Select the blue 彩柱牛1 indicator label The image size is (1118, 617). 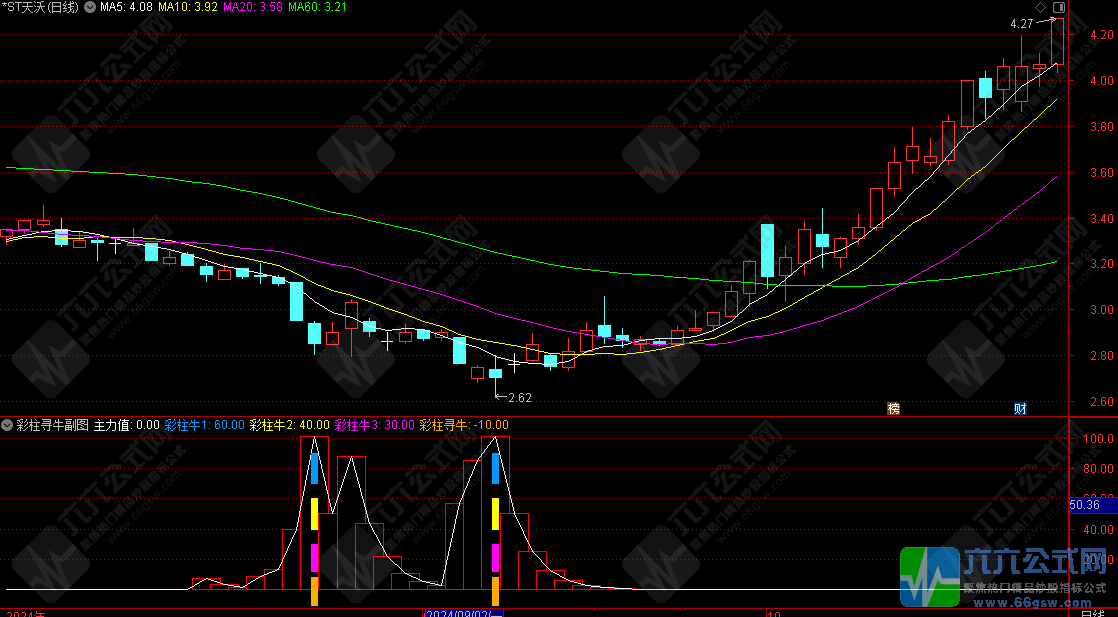click(x=205, y=425)
